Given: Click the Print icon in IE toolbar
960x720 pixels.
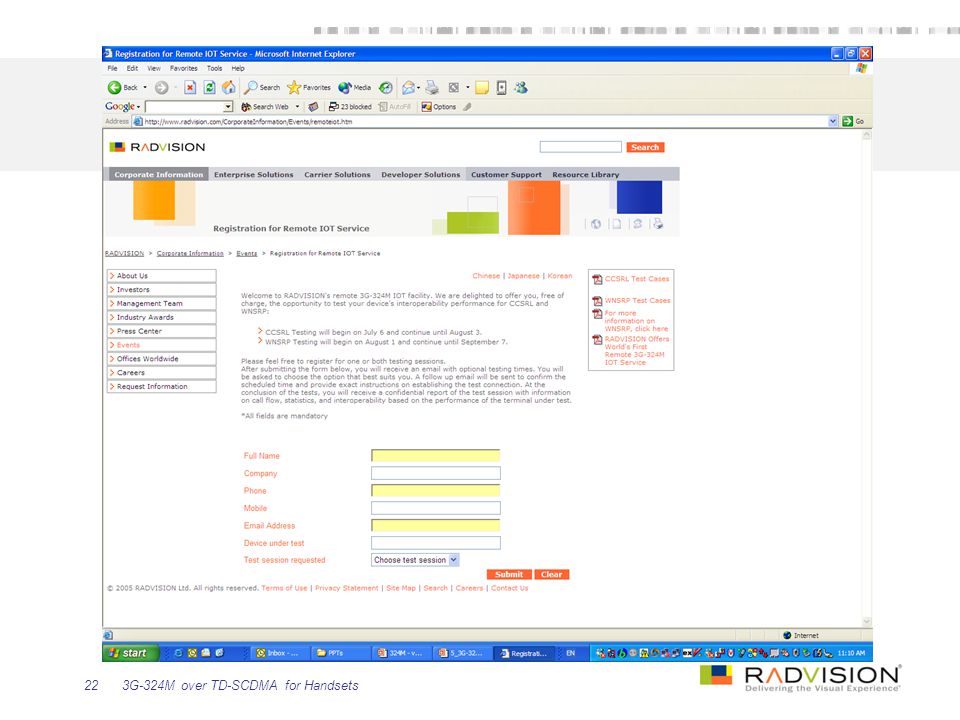Looking at the screenshot, I should (x=432, y=88).
